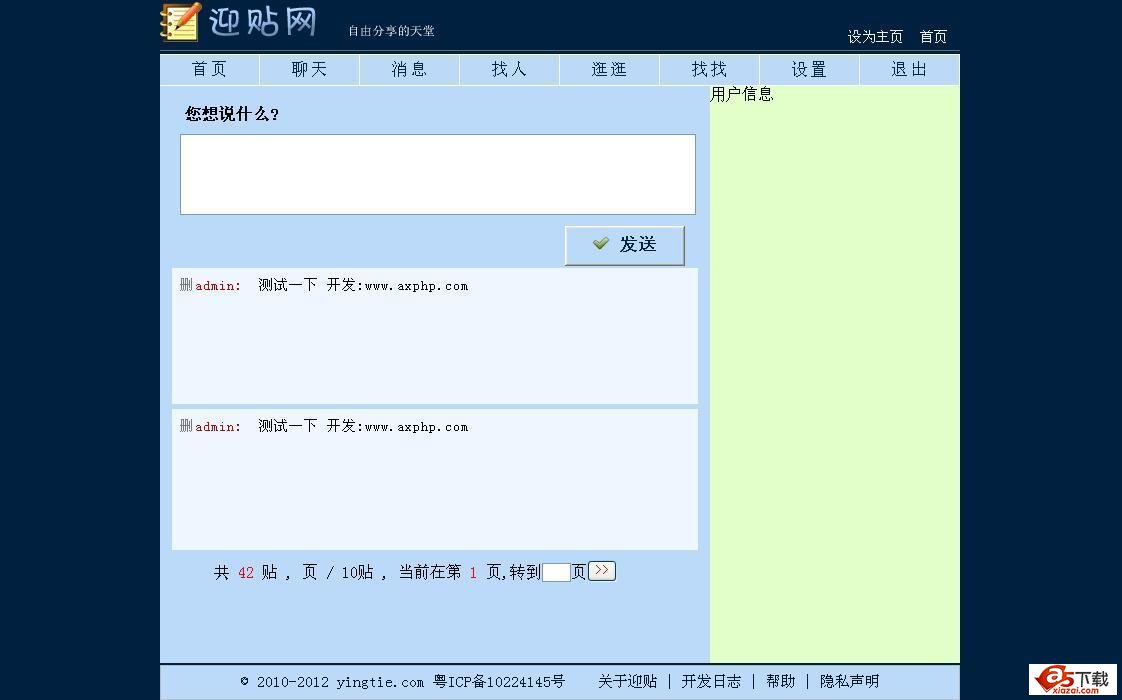Click the 隐私声明 footer link
Screen dimensions: 1122x700
[x=849, y=681]
